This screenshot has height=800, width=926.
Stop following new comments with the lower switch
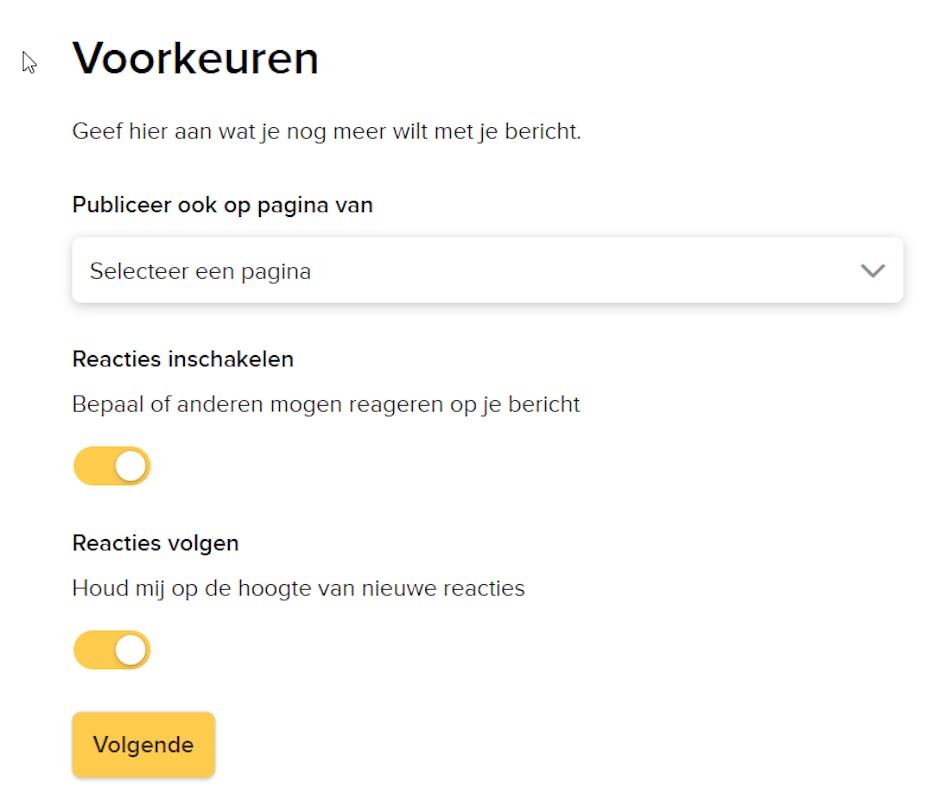(x=112, y=650)
